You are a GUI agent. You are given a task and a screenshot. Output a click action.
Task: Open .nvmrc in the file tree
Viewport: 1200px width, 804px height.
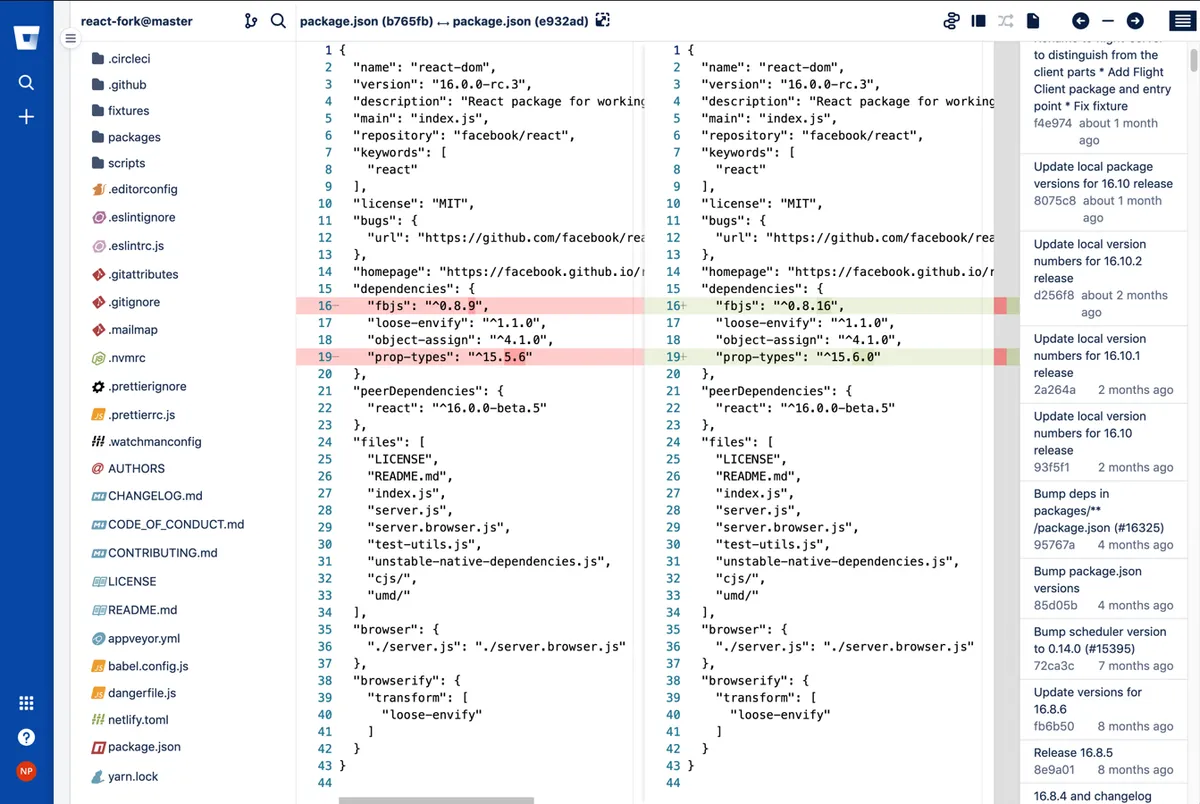pos(119,358)
